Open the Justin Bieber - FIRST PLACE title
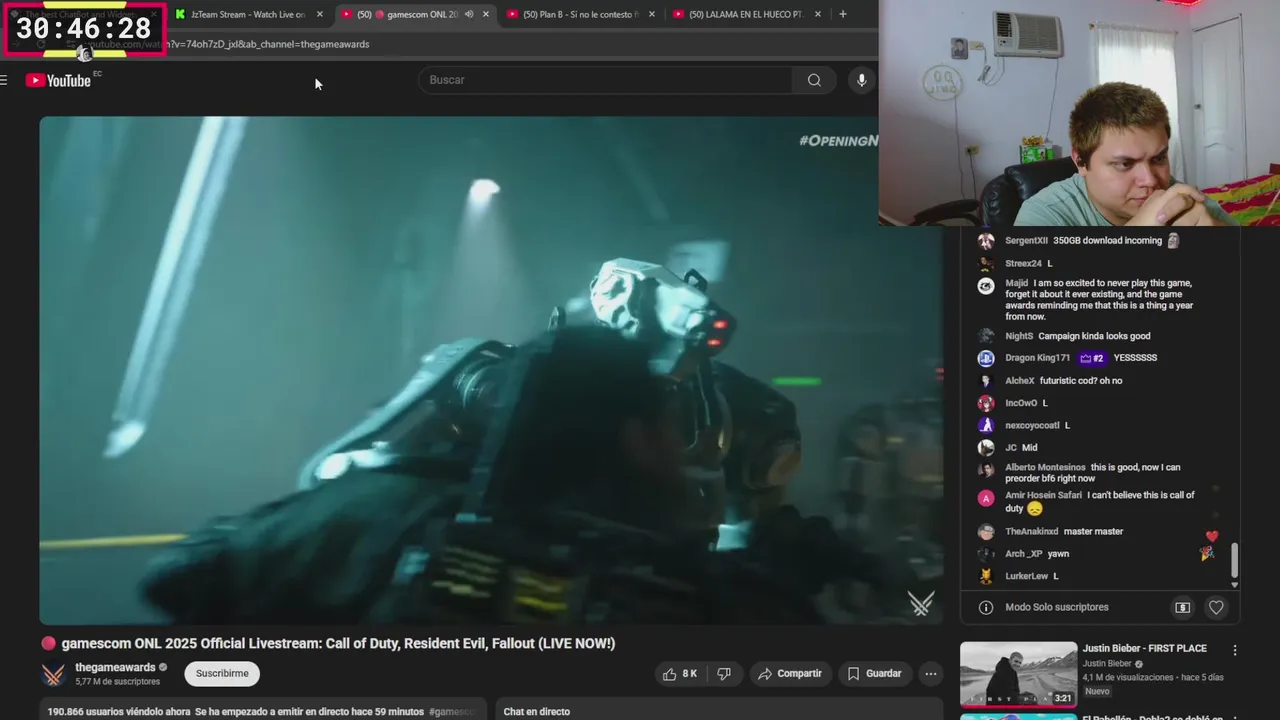The height and width of the screenshot is (720, 1280). (1144, 648)
